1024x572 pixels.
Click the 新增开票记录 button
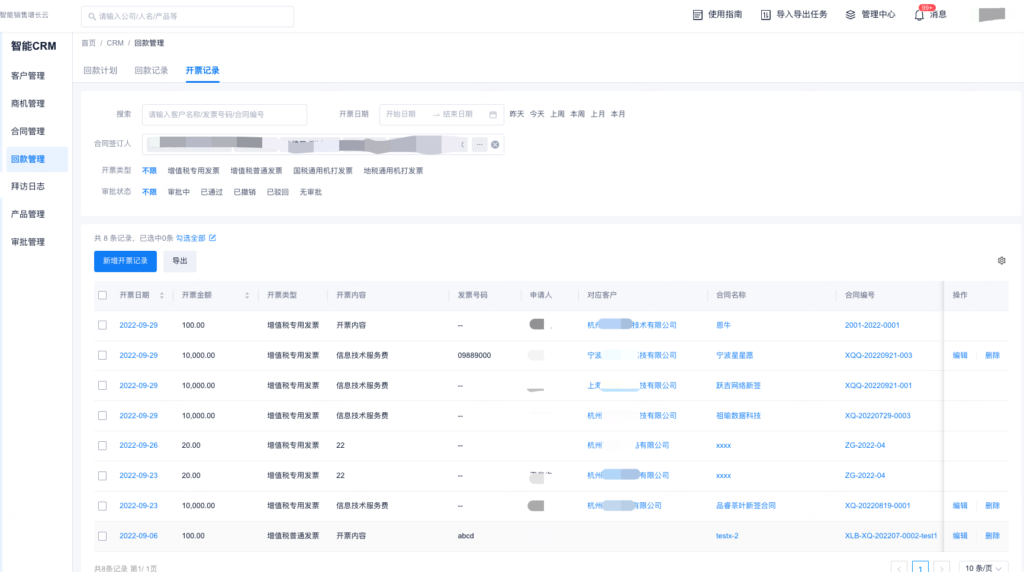pos(125,261)
